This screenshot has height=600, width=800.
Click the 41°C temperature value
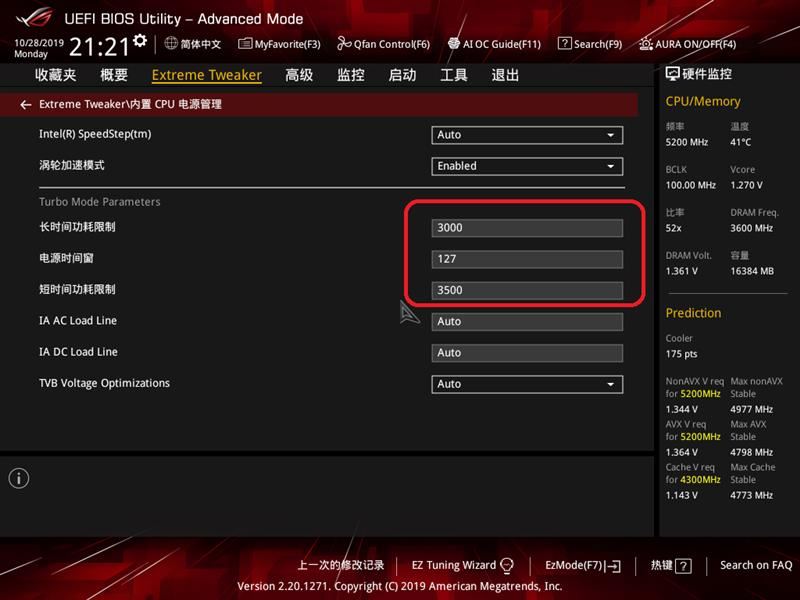click(x=740, y=142)
